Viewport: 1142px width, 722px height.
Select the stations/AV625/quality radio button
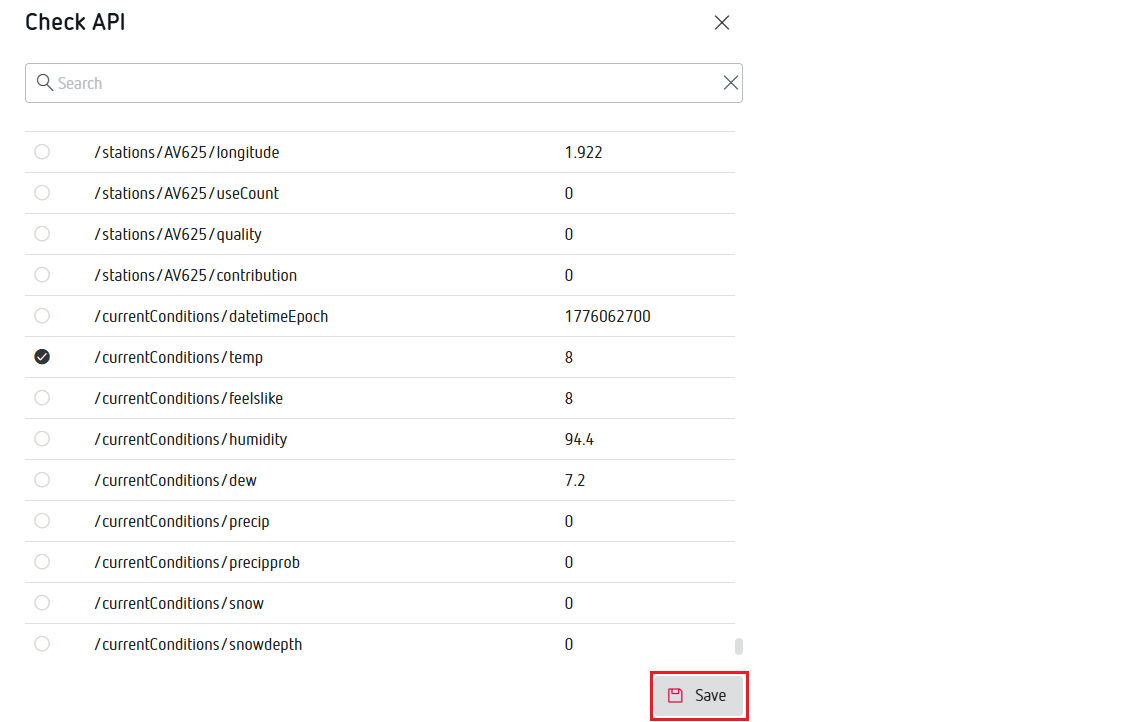[42, 234]
